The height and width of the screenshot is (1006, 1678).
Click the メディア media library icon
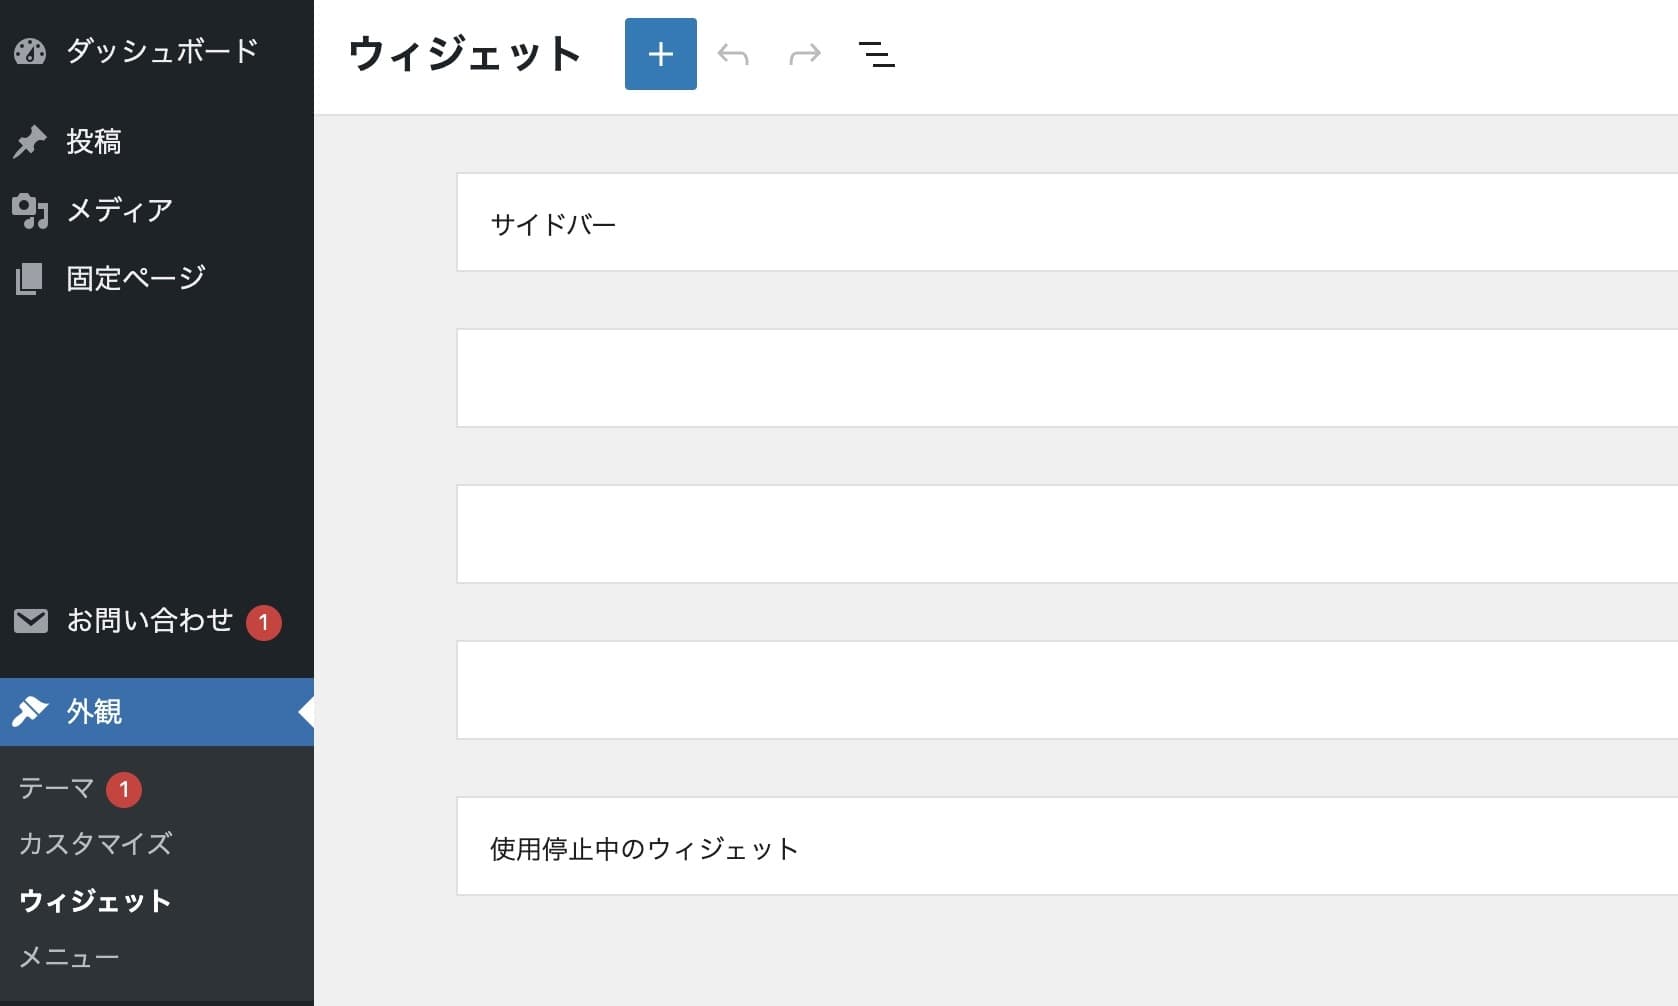[x=31, y=209]
